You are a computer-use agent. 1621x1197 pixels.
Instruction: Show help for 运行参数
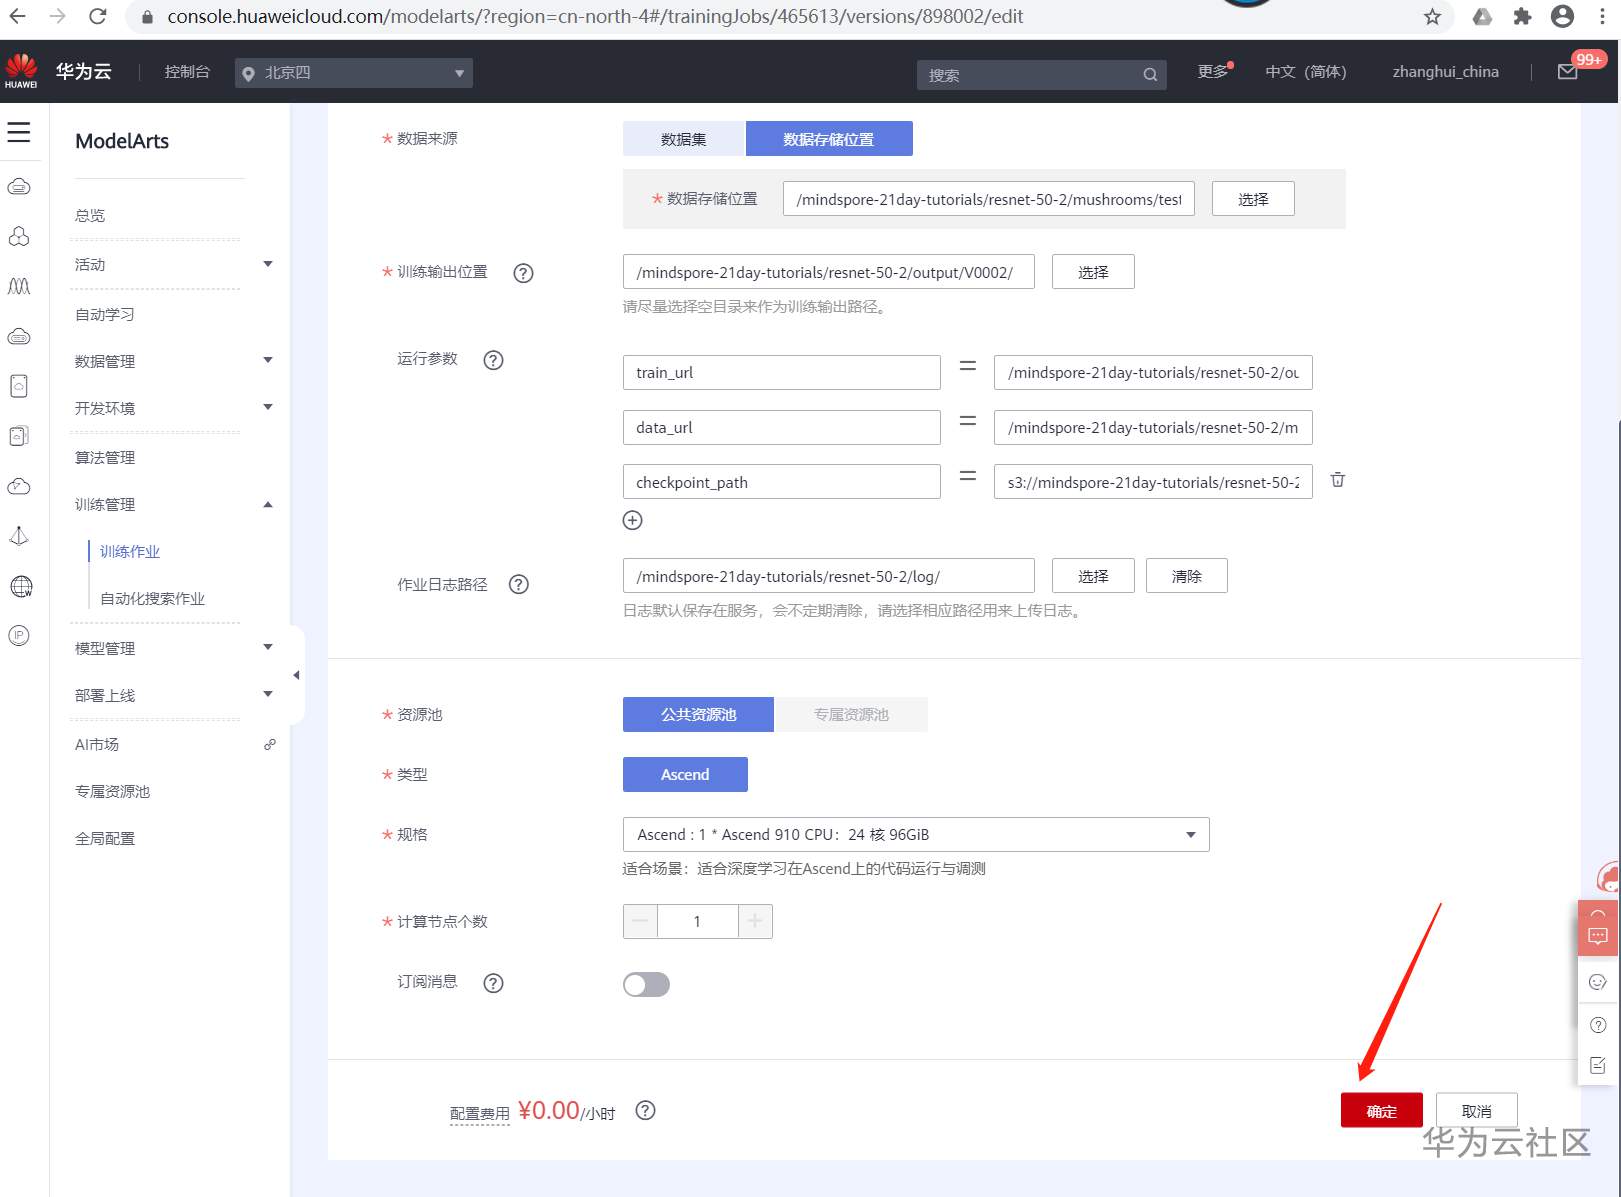click(x=493, y=360)
